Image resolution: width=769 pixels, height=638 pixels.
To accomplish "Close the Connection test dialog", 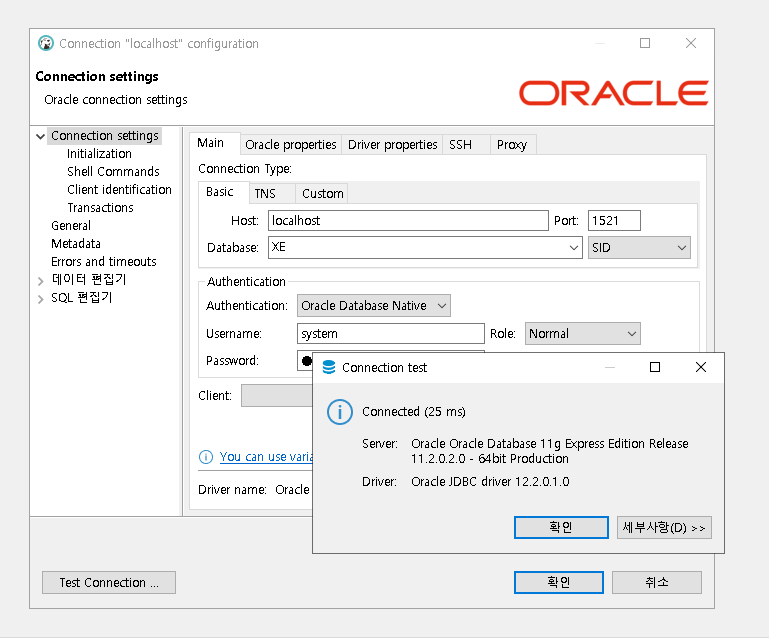I will [x=701, y=367].
